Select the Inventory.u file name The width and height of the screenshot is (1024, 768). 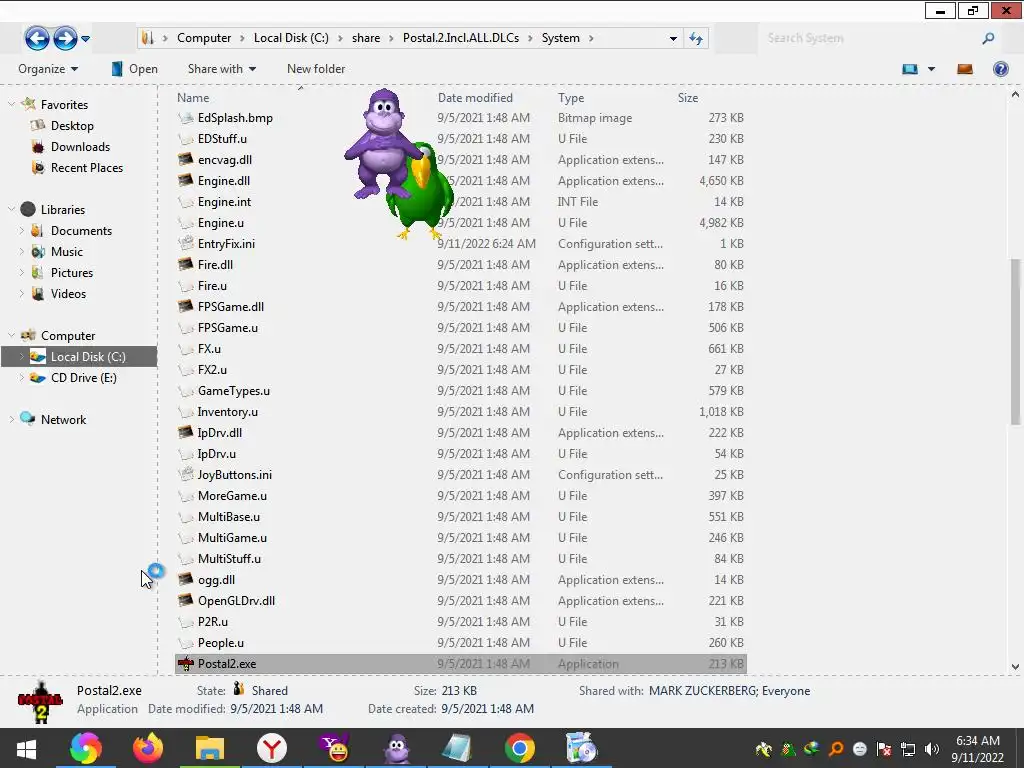tap(227, 411)
